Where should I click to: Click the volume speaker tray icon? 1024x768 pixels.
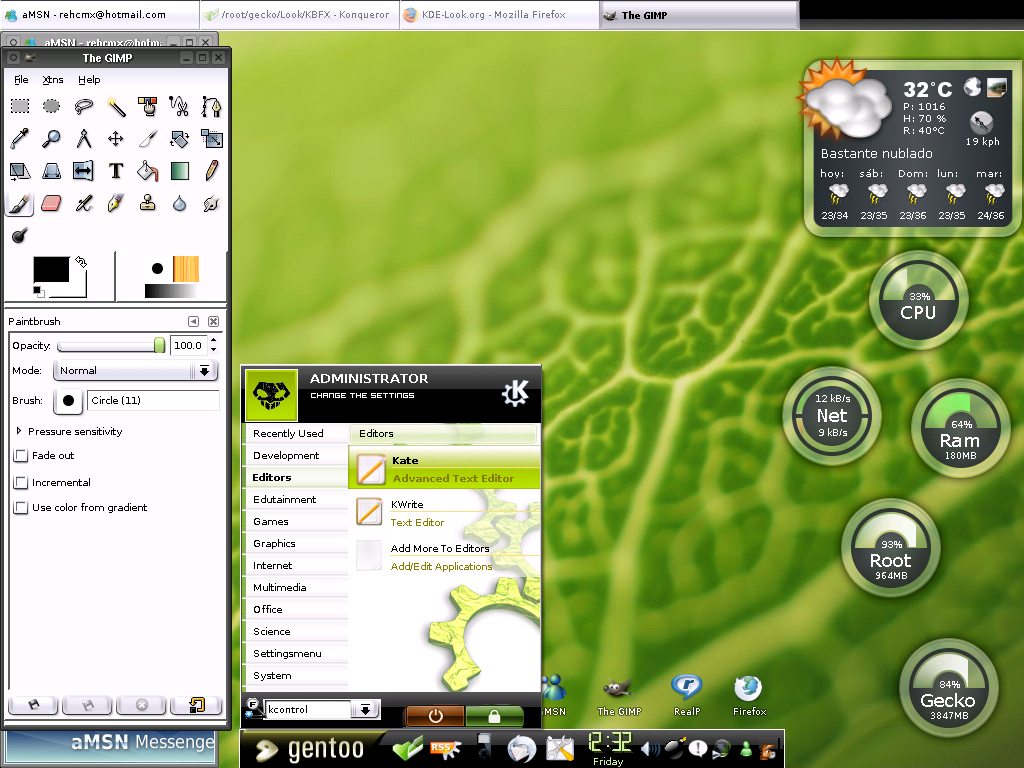click(650, 748)
